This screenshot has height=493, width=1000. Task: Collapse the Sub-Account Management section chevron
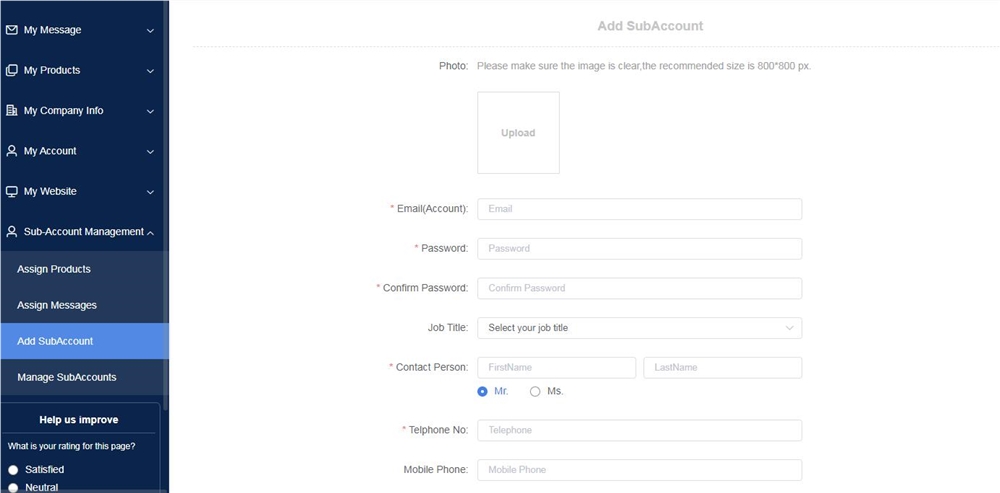tap(151, 233)
